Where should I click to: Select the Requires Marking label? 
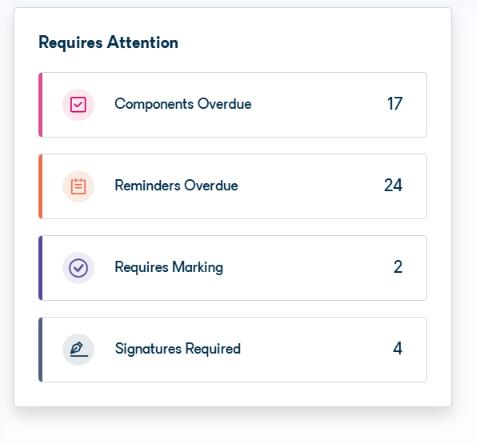point(169,267)
